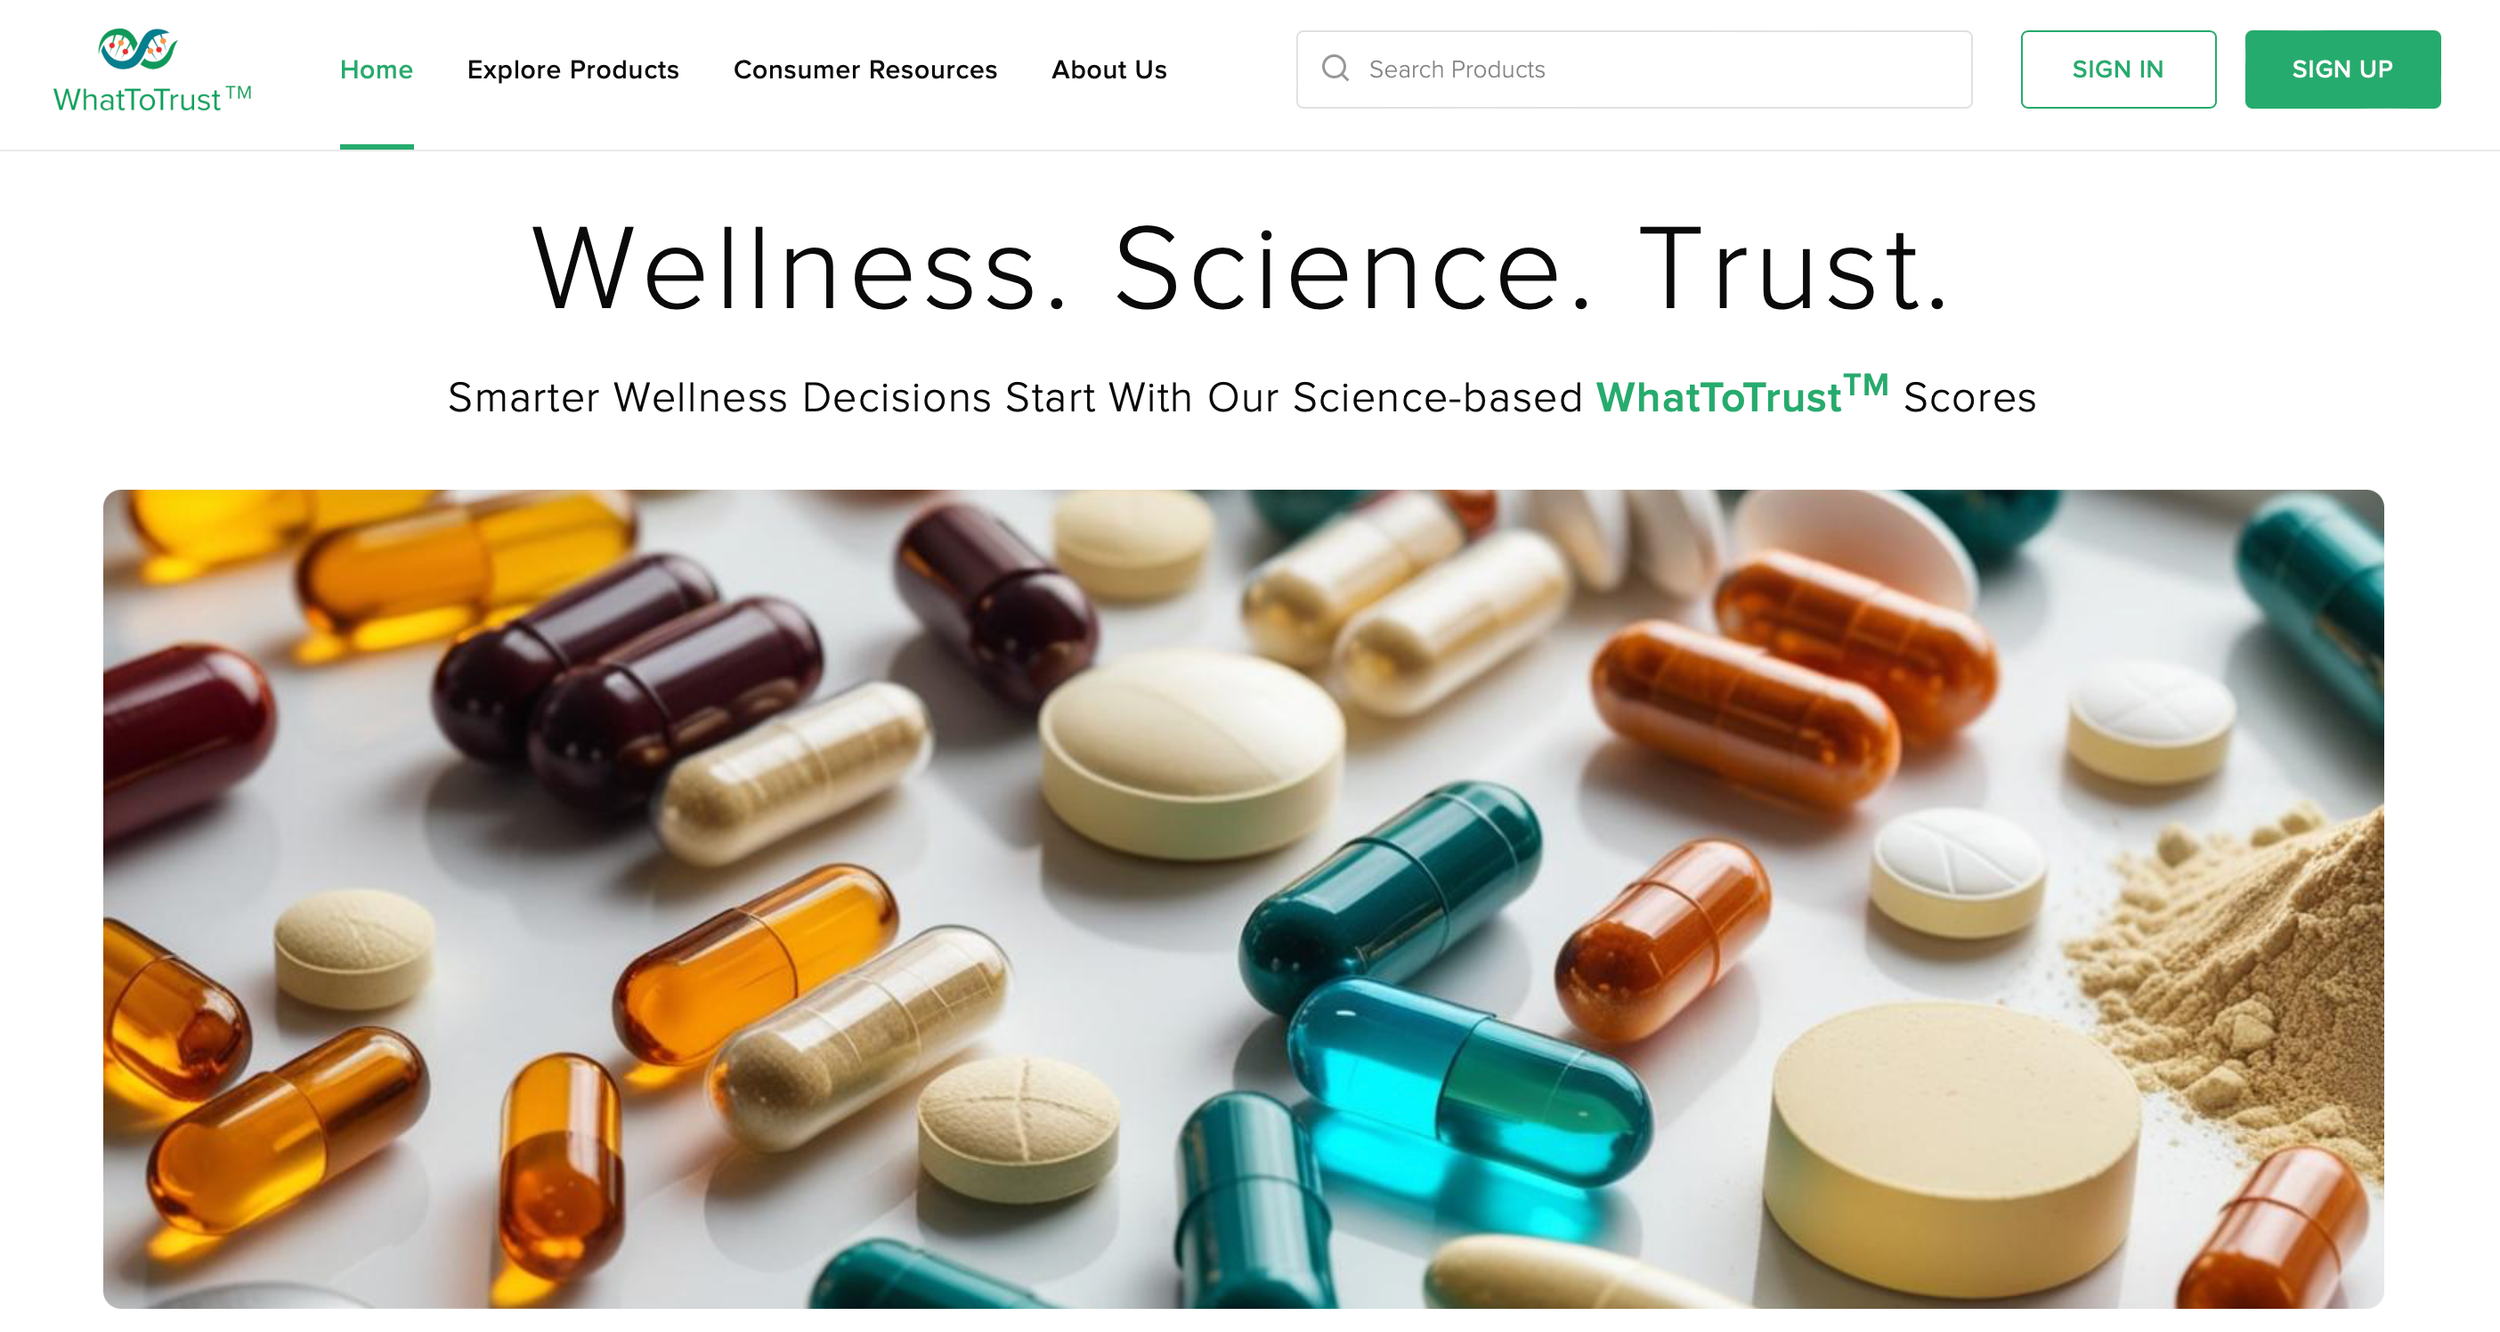Go to the About Us page
This screenshot has height=1332, width=2500.
click(x=1109, y=69)
